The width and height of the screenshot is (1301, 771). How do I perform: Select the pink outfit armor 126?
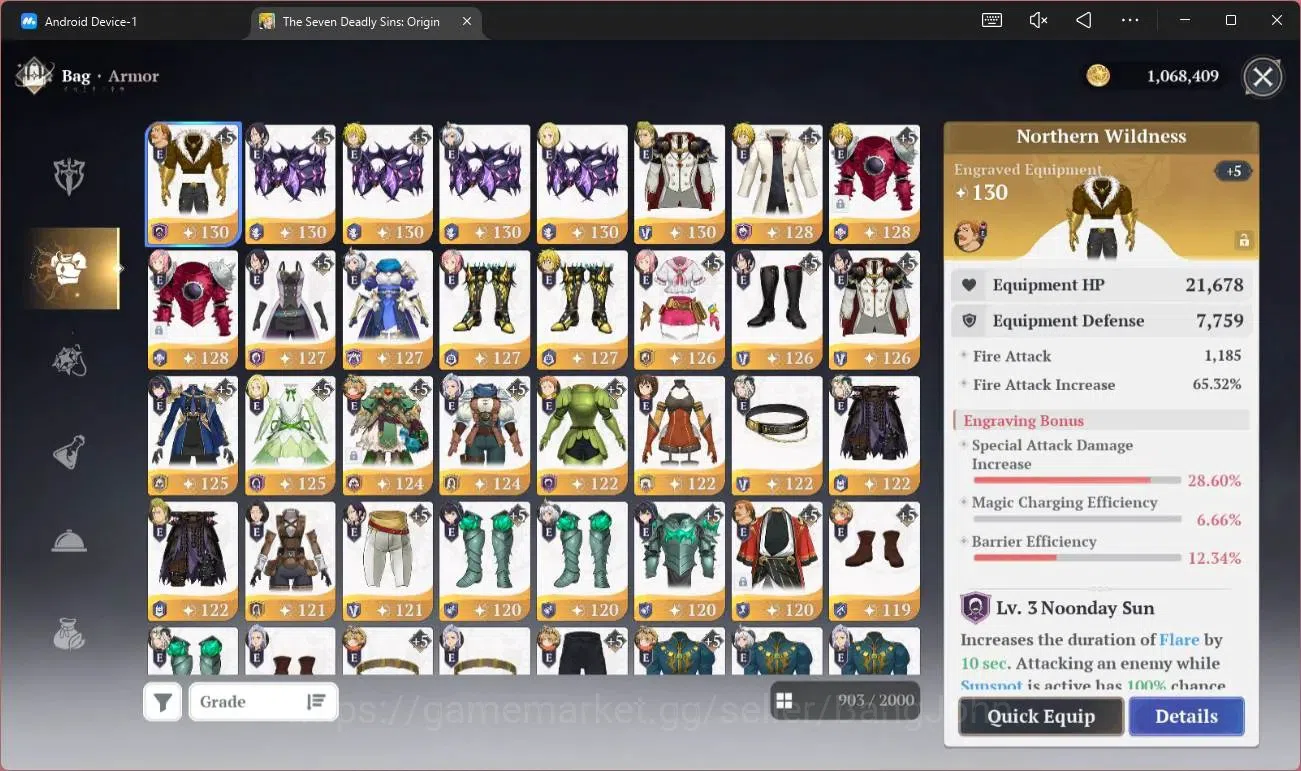[x=679, y=310]
